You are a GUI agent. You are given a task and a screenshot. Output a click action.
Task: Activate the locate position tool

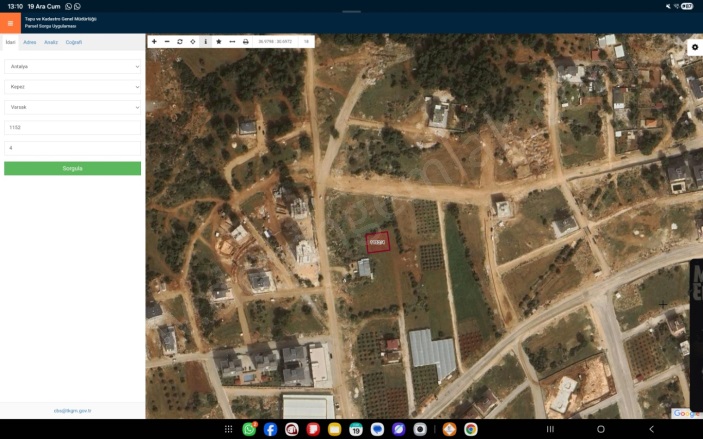point(193,42)
